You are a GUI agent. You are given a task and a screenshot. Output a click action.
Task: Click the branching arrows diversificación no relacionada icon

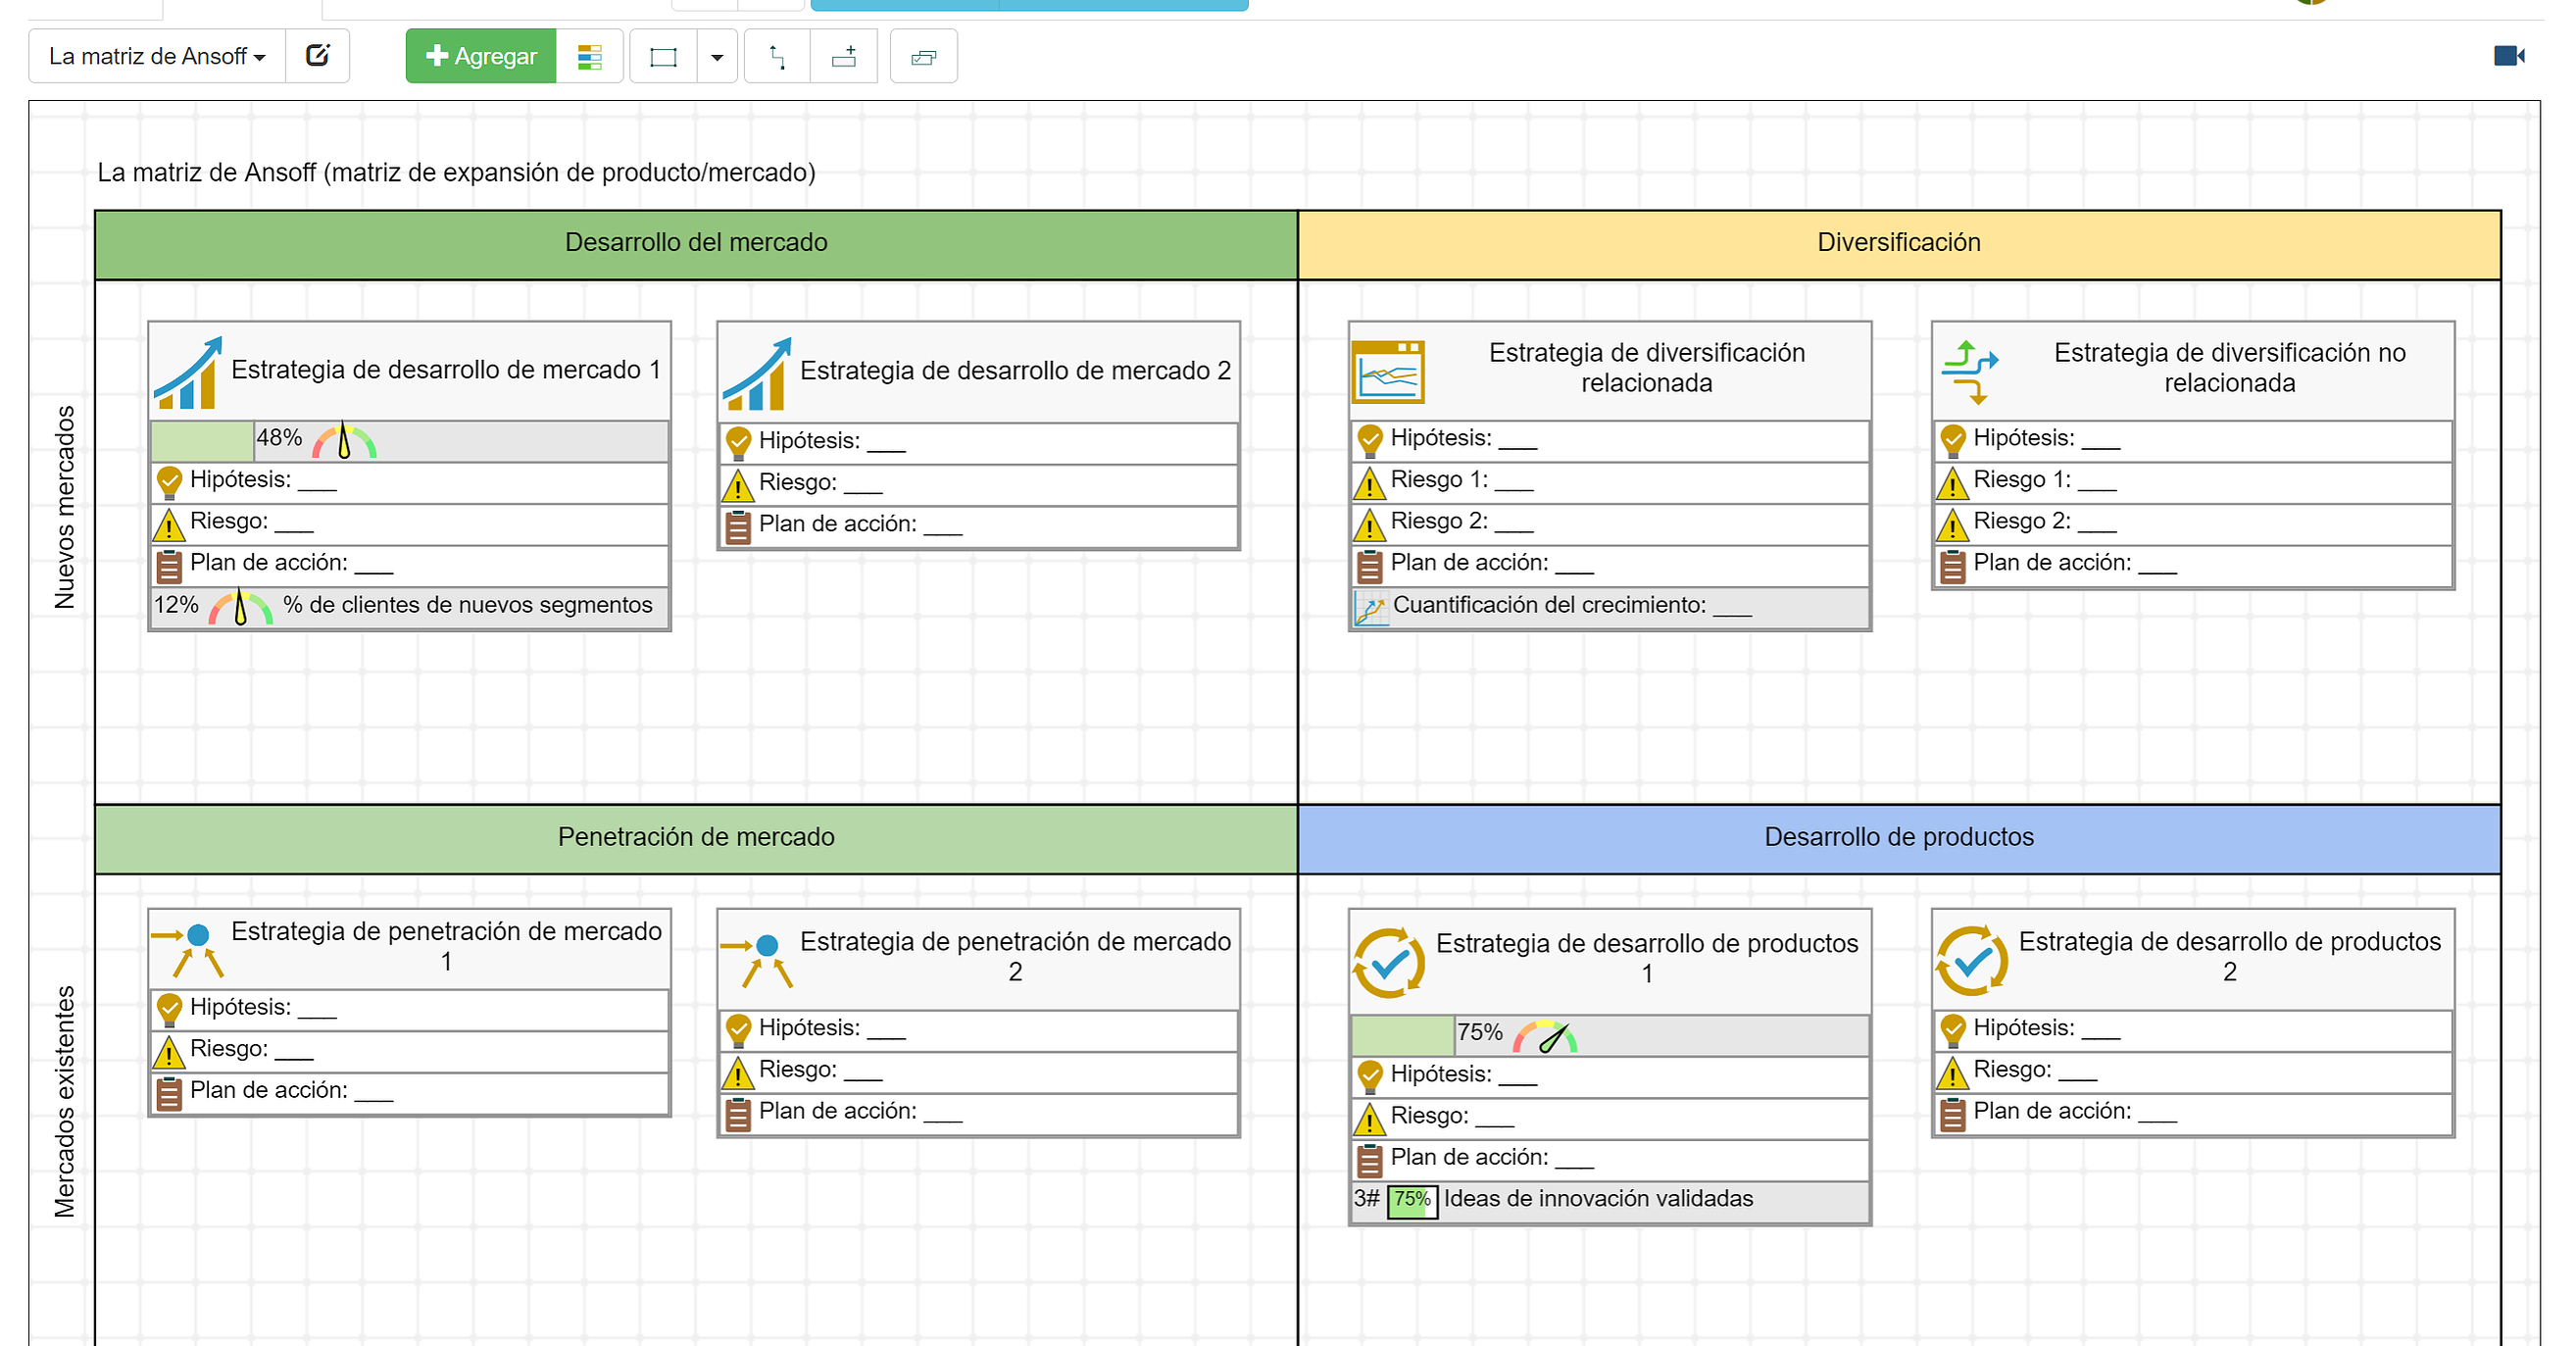(x=1969, y=371)
